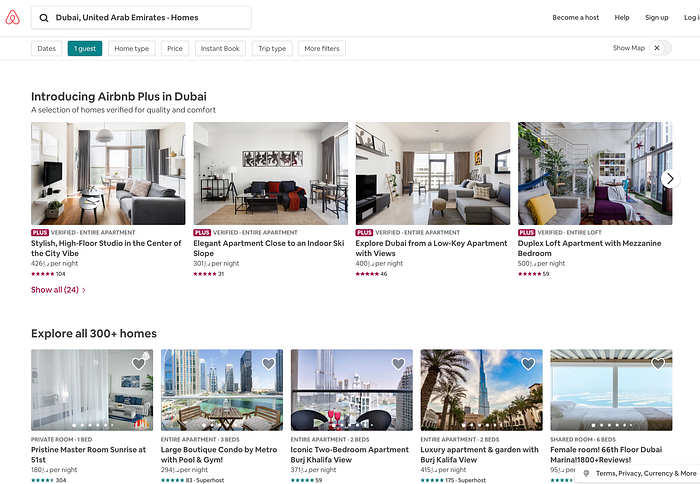Screen dimensions: 700x484
Task: Click Stylish High-Floor Studio photo
Action: [x=108, y=173]
